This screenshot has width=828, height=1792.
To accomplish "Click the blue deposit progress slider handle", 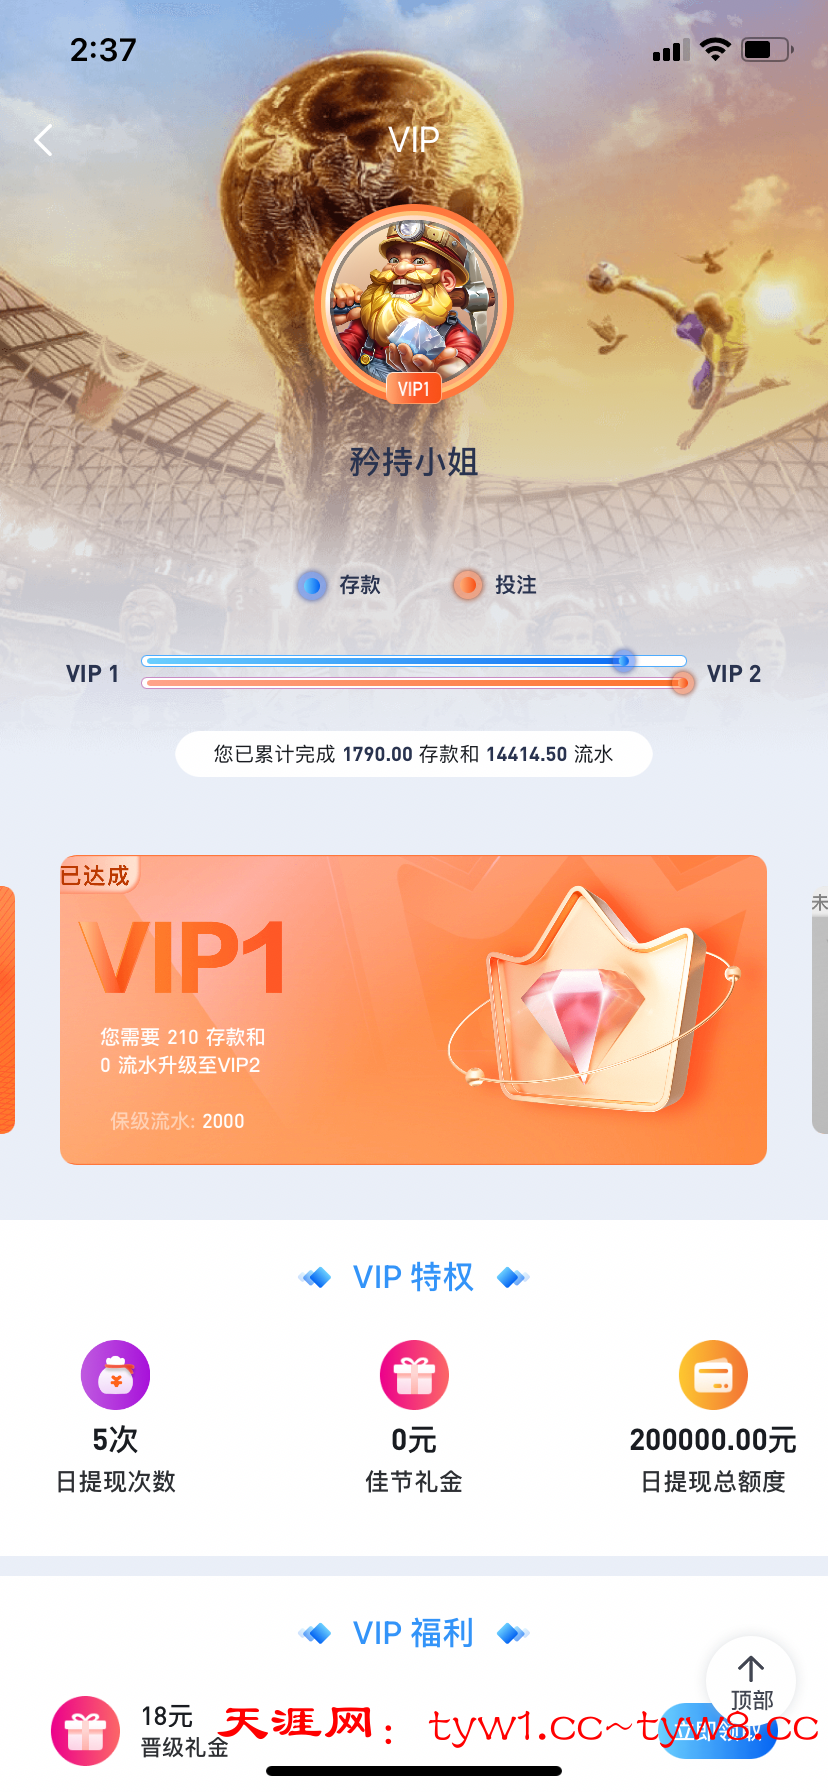I will pos(623,661).
